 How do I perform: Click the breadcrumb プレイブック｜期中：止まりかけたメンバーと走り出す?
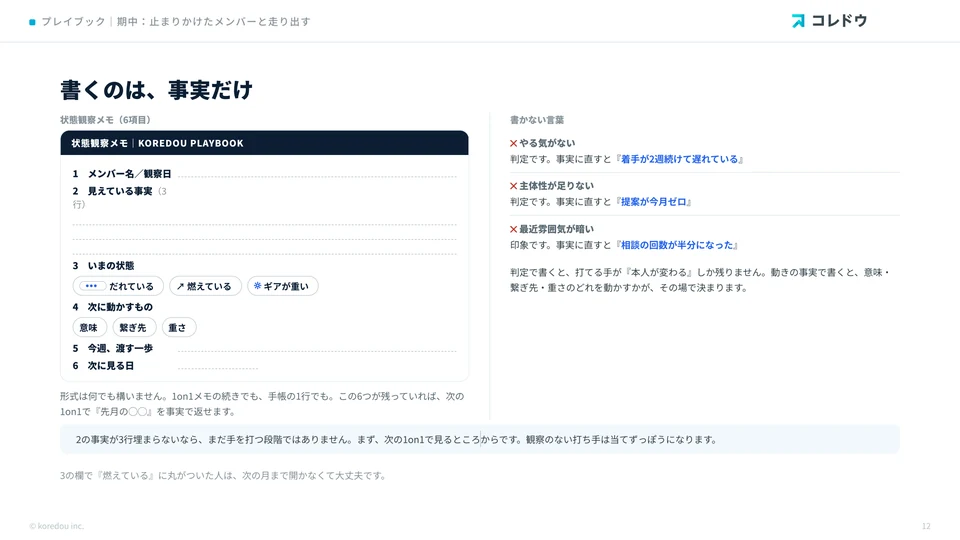(176, 22)
